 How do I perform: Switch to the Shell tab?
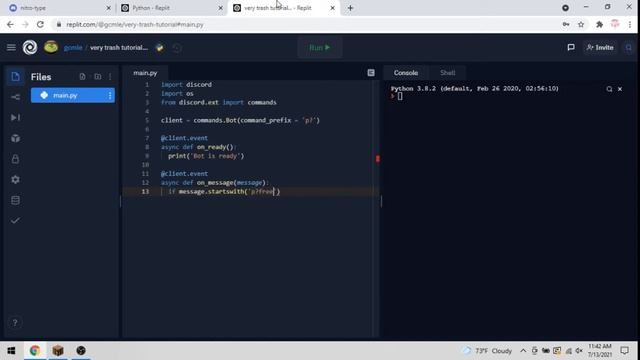447,73
